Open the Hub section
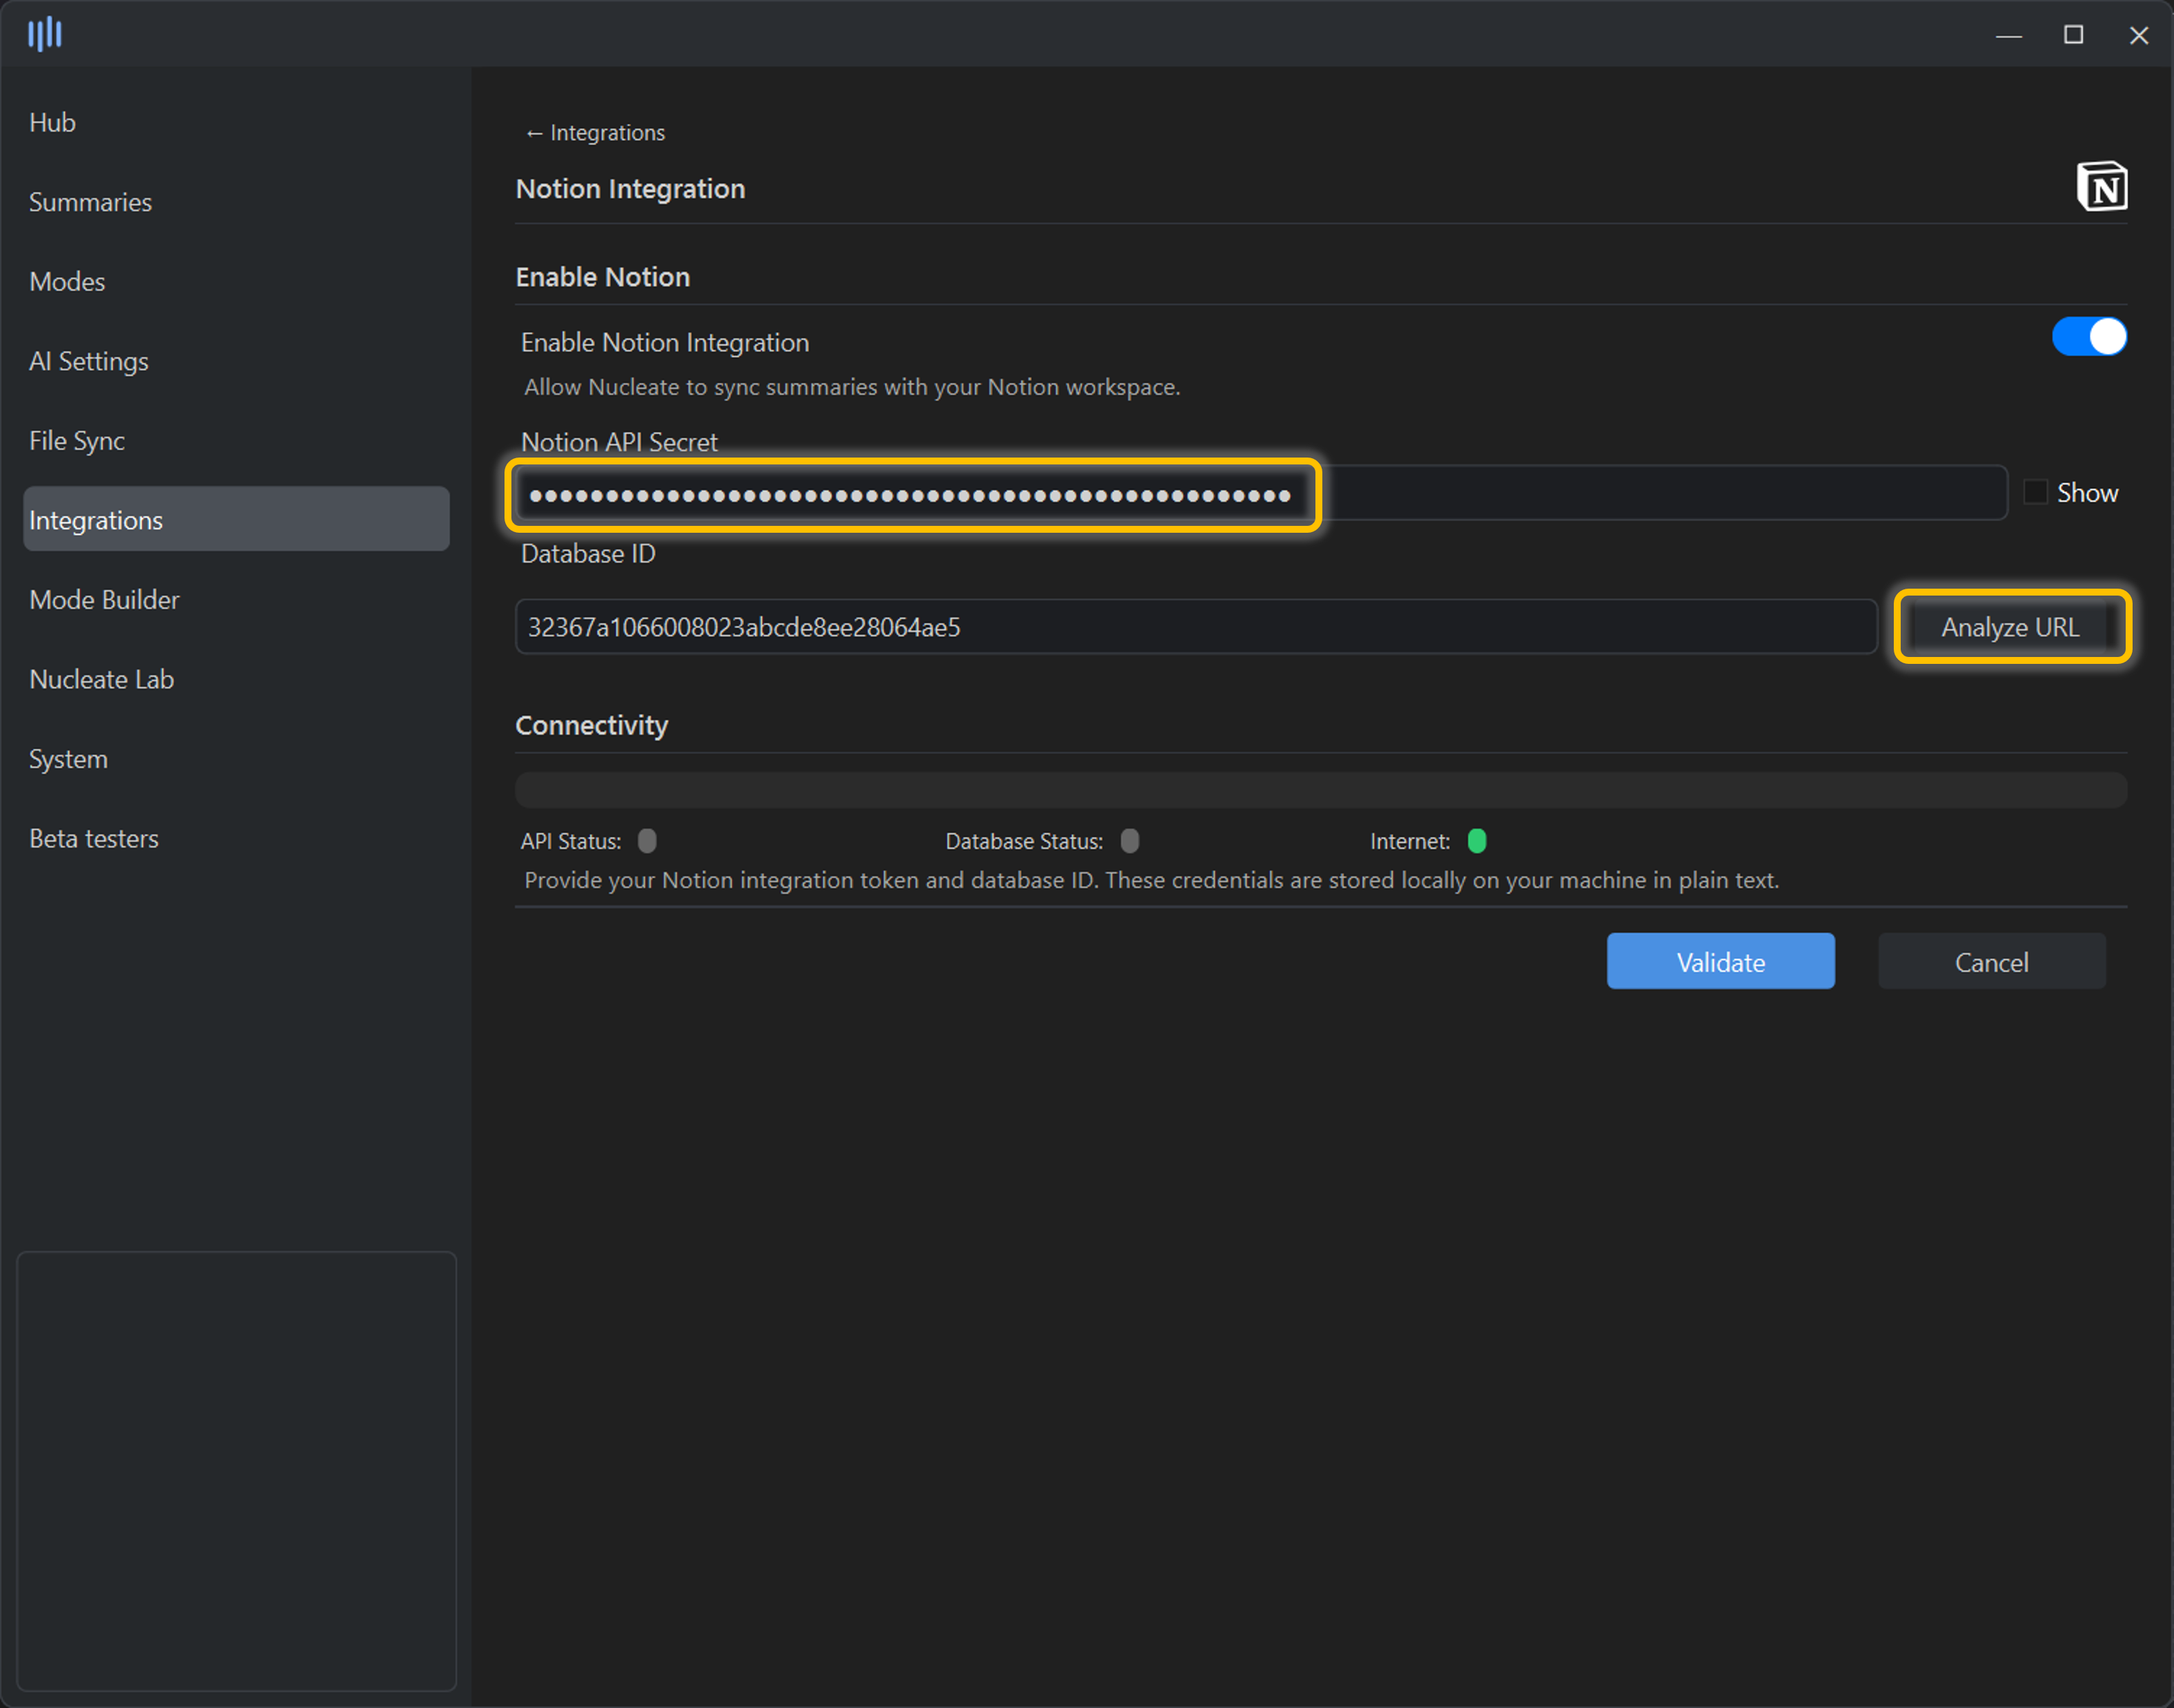This screenshot has width=2174, height=1708. (x=53, y=122)
